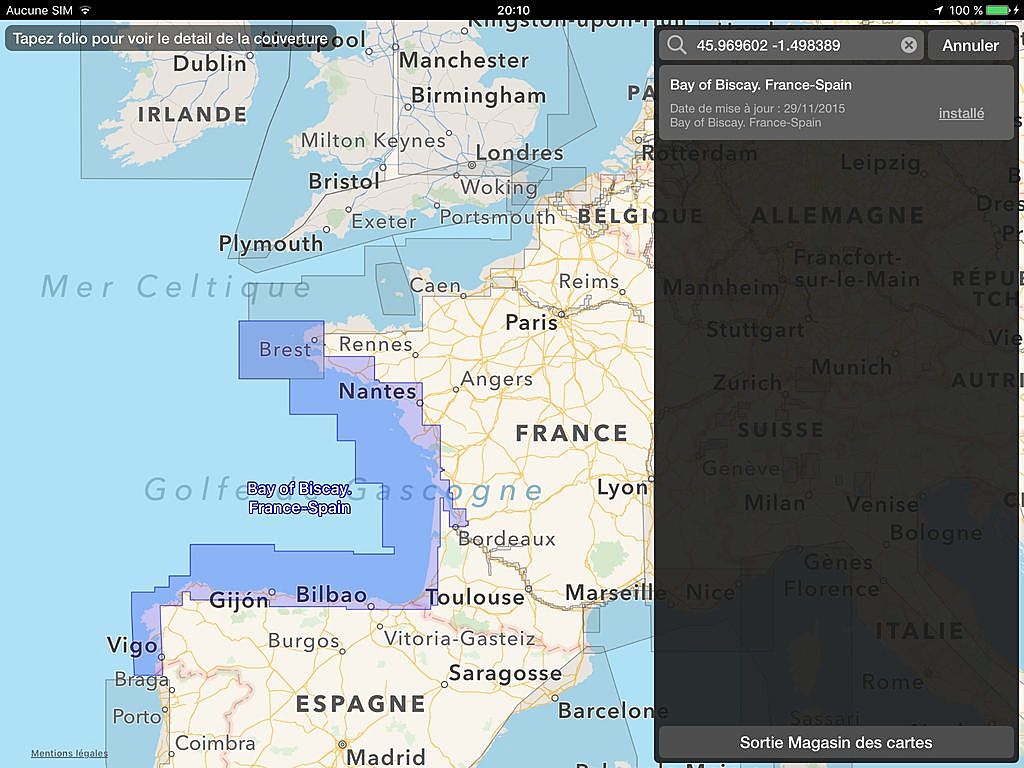Tap the Portsmouth city label
Screen dimensions: 1024x768
[x=497, y=217]
